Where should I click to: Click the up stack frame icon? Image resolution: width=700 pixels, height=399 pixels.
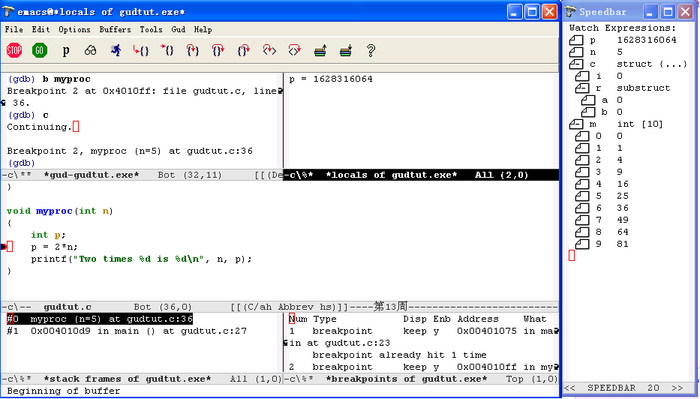[x=320, y=50]
